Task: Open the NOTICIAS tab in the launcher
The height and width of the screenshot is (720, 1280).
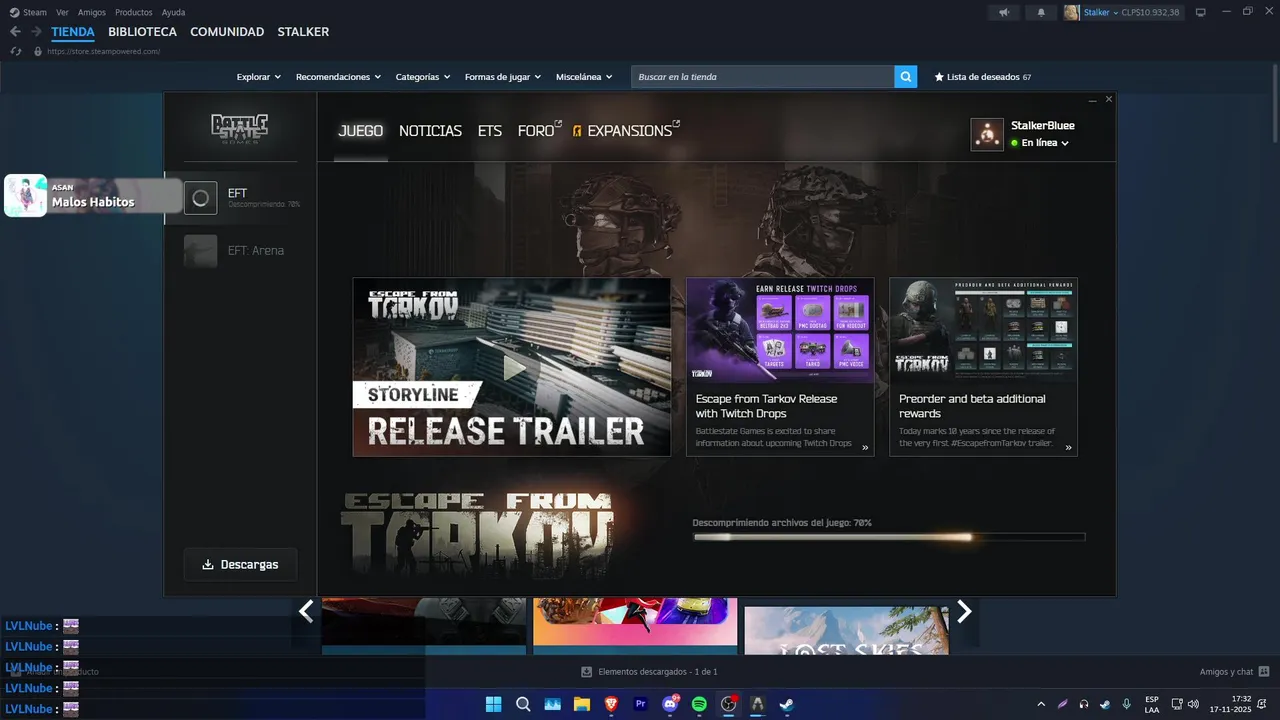Action: pyautogui.click(x=430, y=131)
